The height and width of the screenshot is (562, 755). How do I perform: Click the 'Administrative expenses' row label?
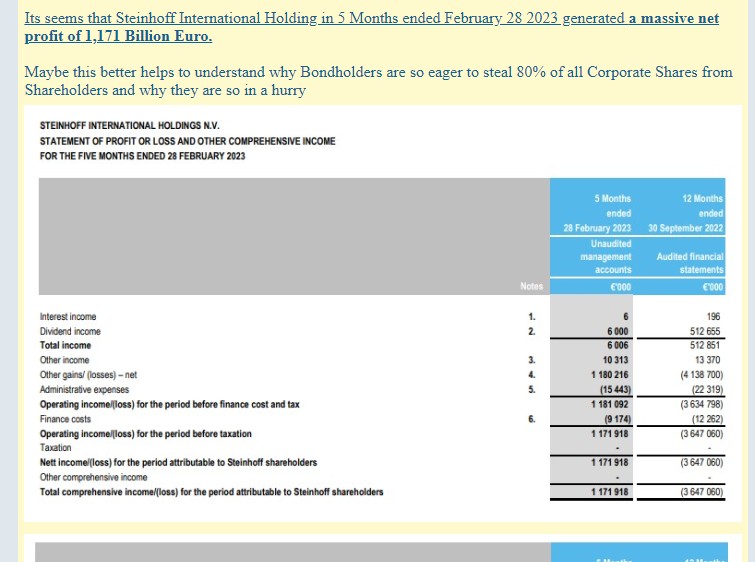click(84, 389)
